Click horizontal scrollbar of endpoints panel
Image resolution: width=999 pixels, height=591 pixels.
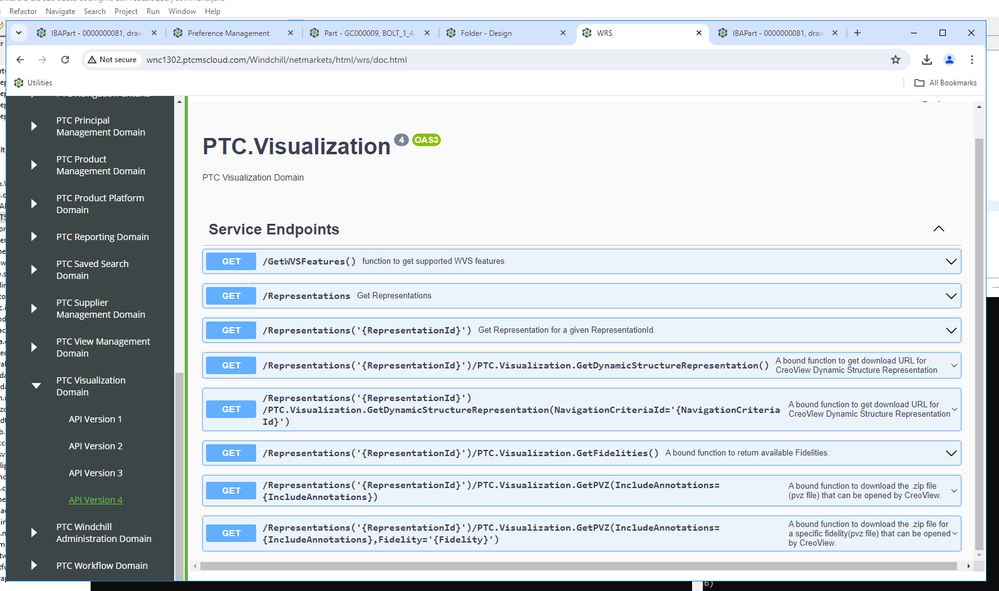[x=578, y=566]
